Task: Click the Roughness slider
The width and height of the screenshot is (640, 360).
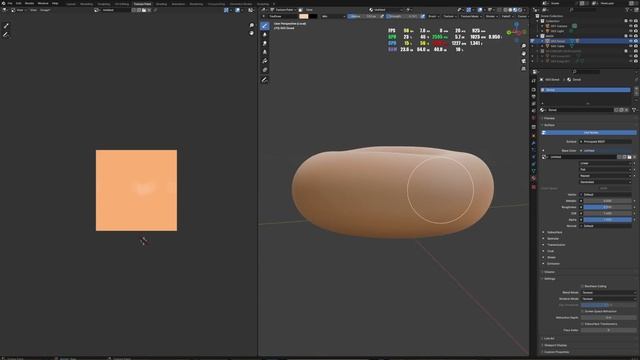Action: click(x=607, y=207)
